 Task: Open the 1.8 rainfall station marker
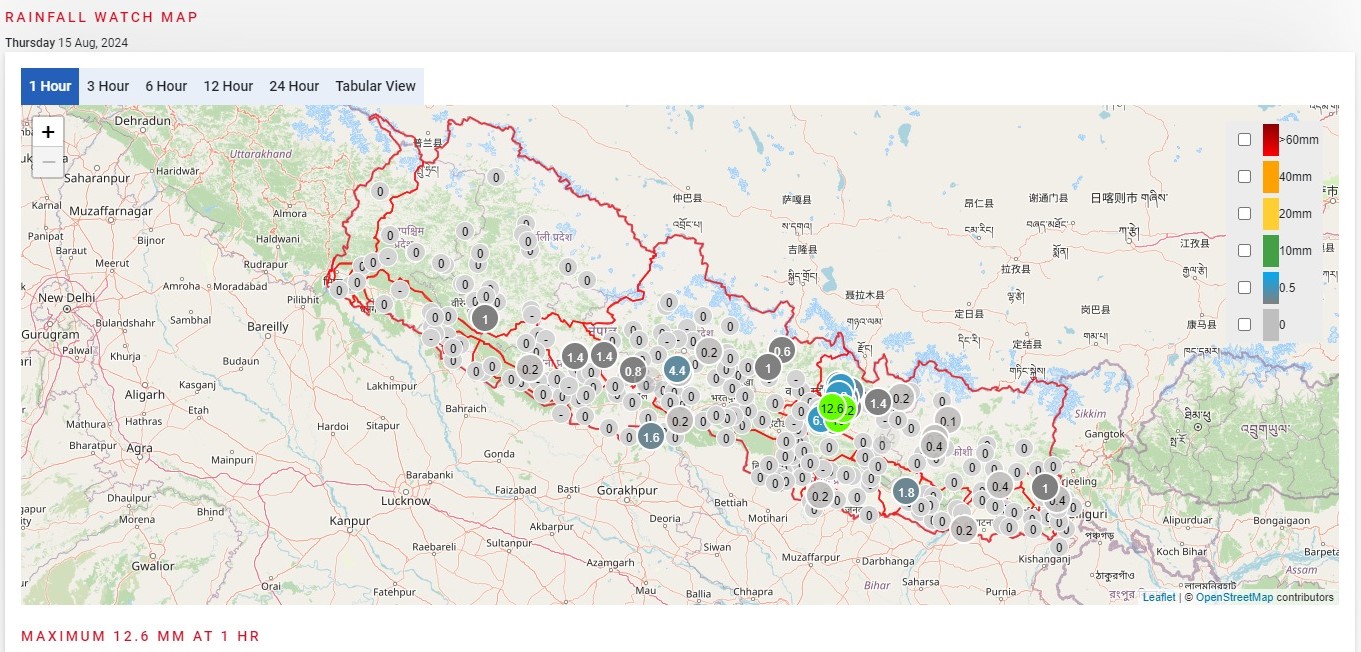(x=906, y=492)
